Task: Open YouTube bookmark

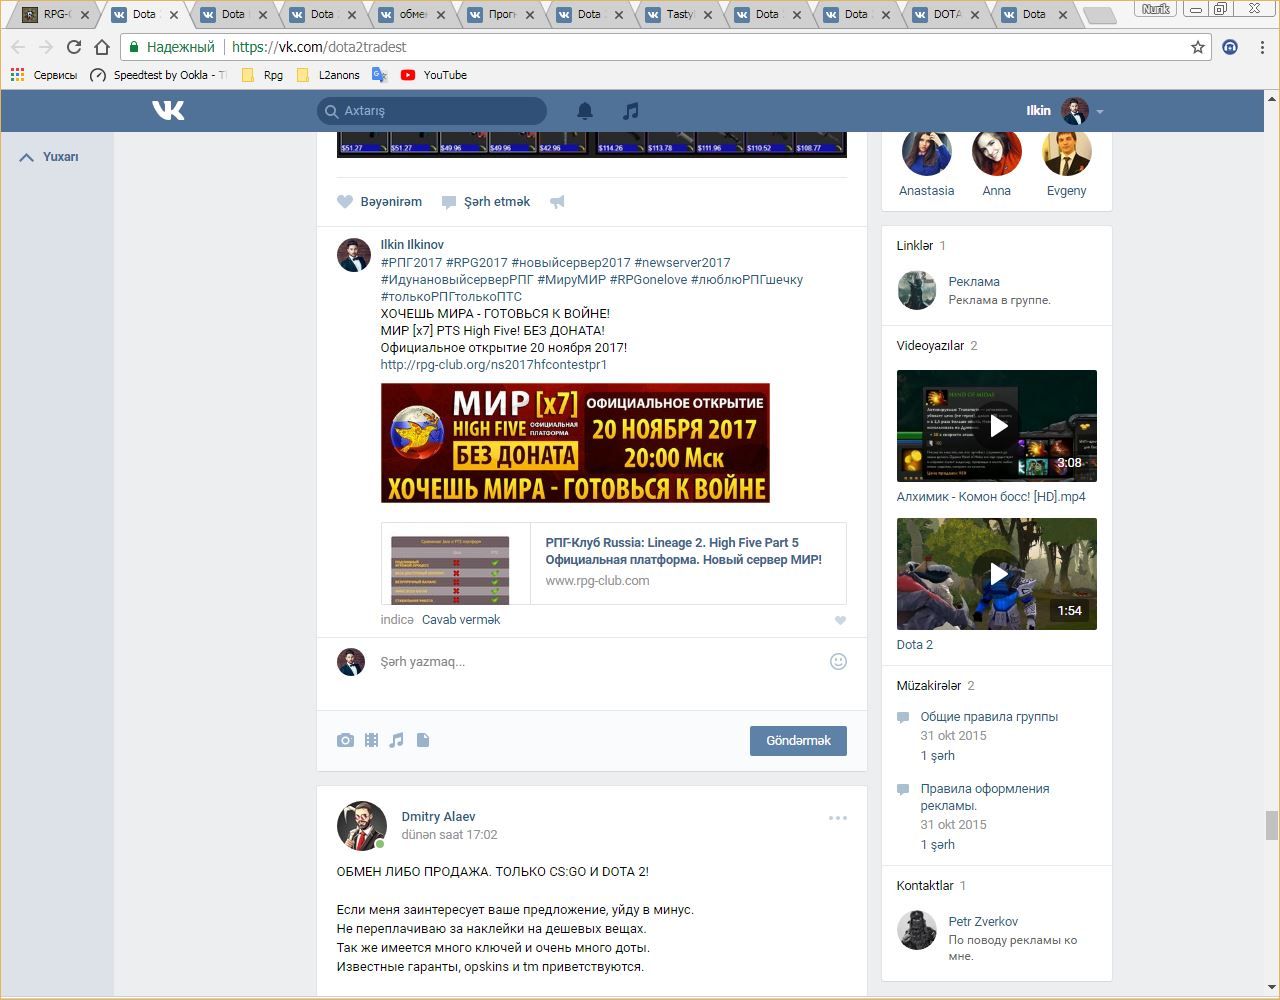Action: (434, 75)
